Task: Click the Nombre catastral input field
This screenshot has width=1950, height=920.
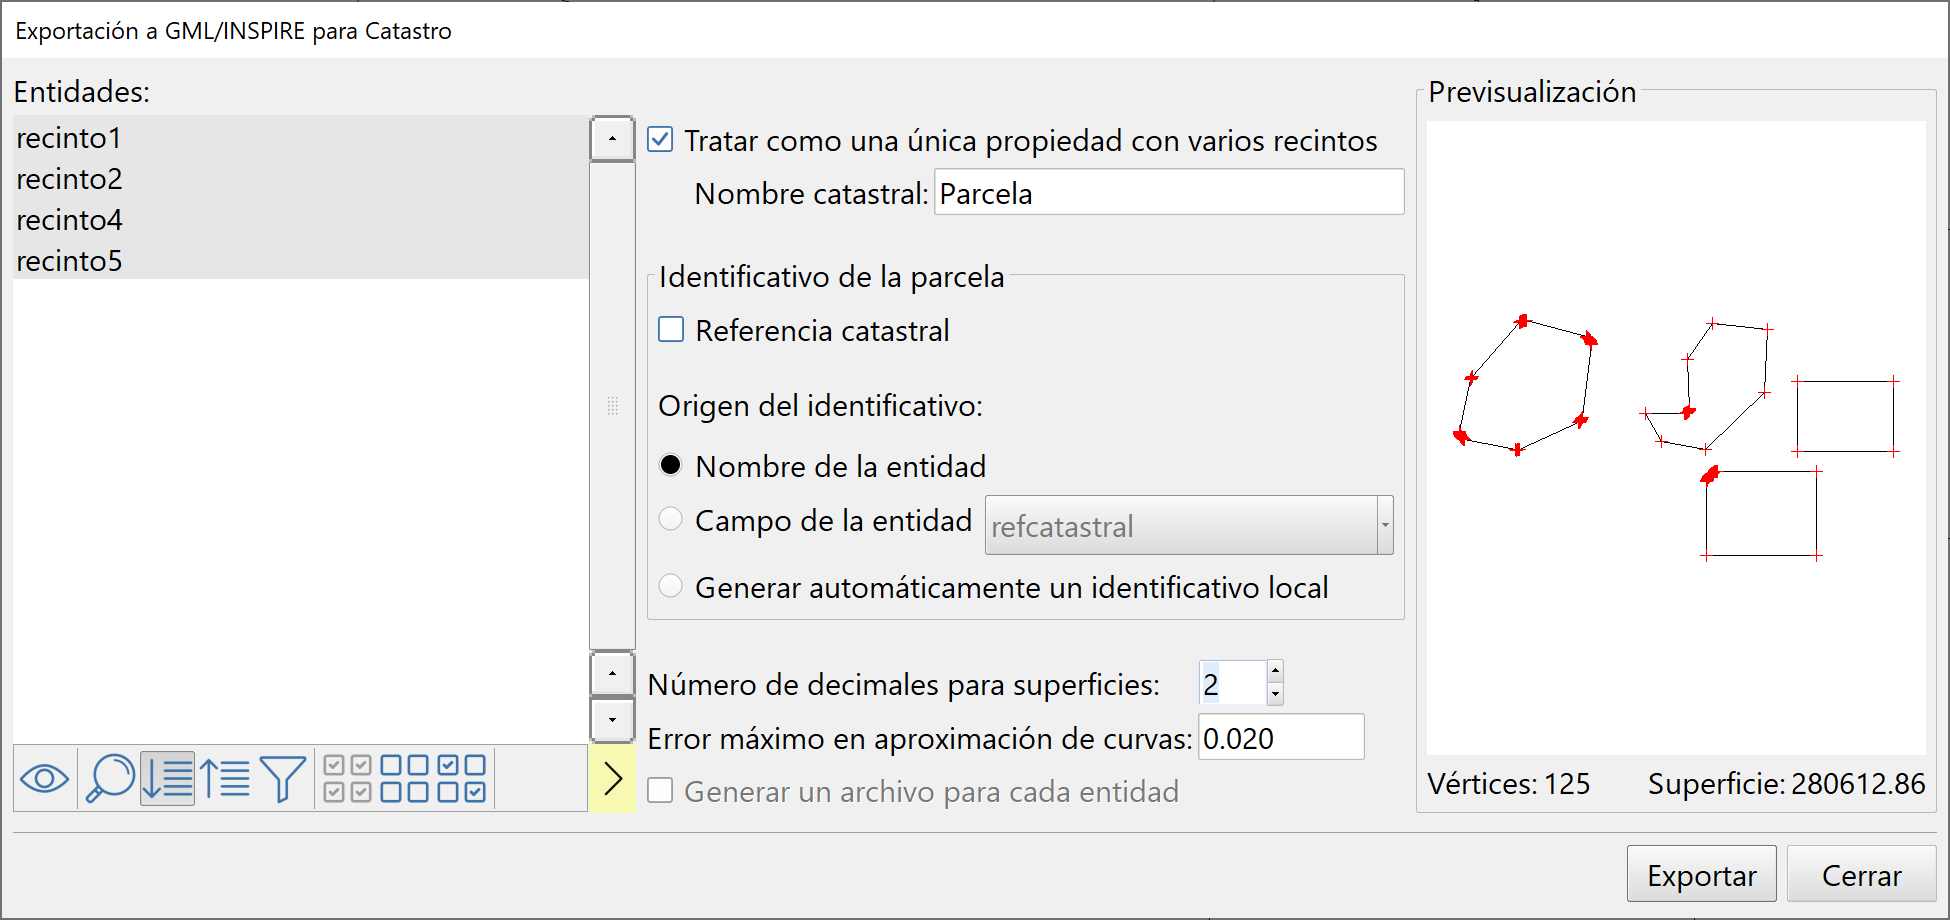Action: point(1167,192)
